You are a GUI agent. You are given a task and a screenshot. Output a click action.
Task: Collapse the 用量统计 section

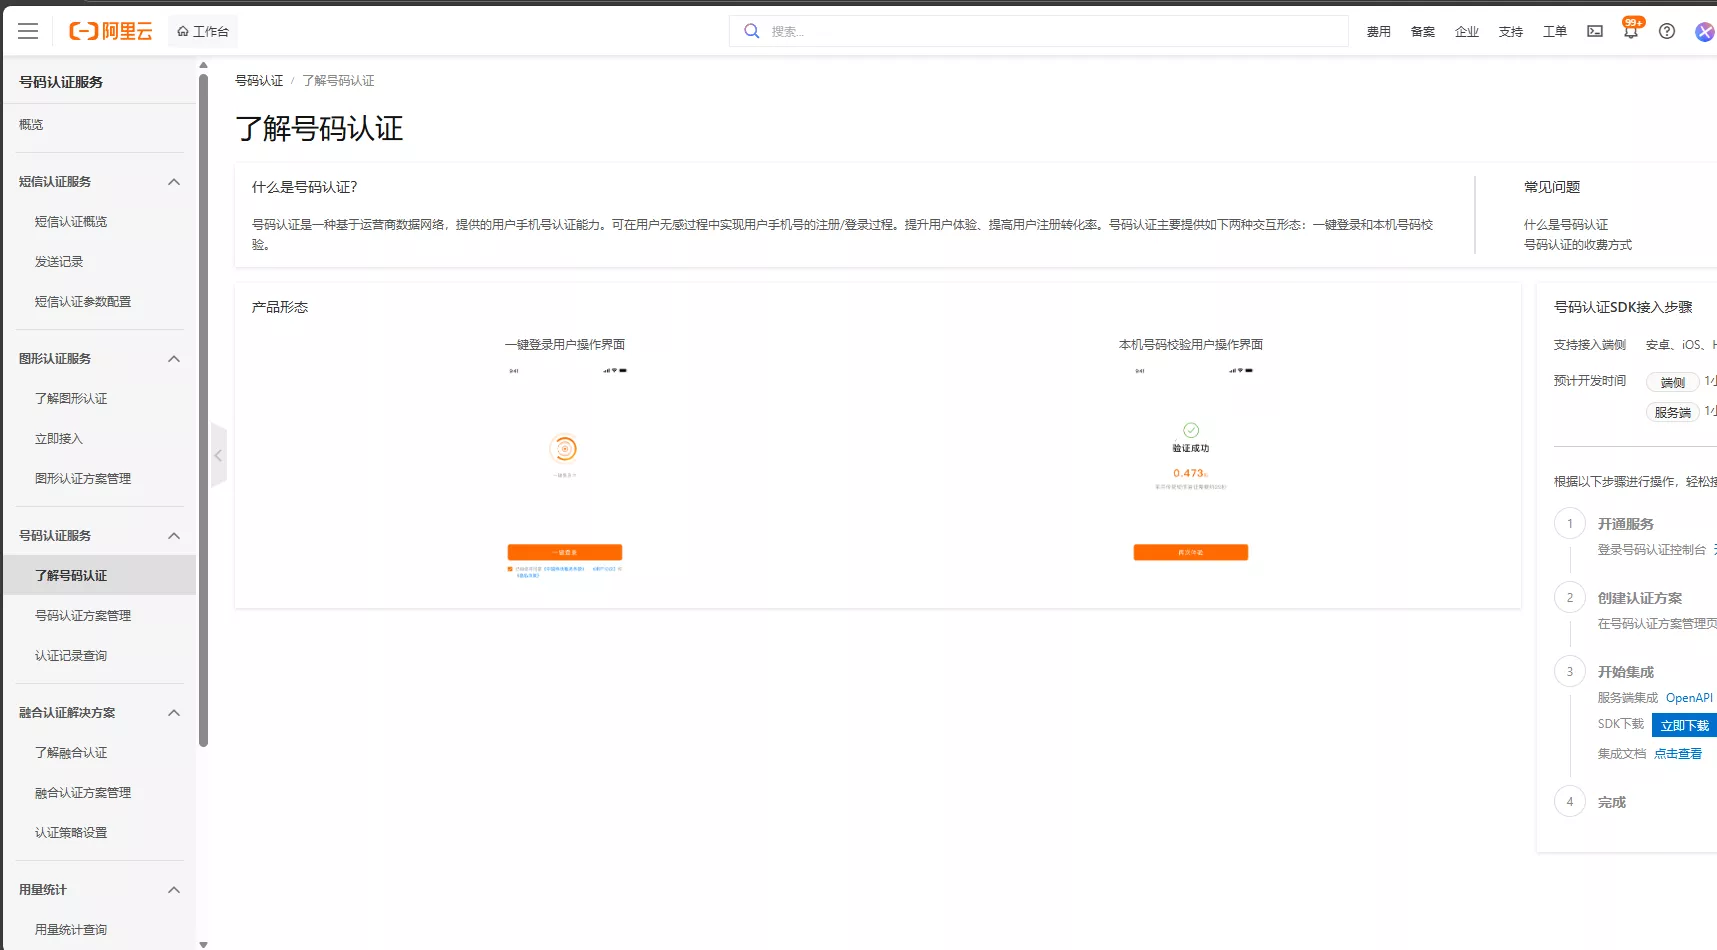click(x=173, y=889)
